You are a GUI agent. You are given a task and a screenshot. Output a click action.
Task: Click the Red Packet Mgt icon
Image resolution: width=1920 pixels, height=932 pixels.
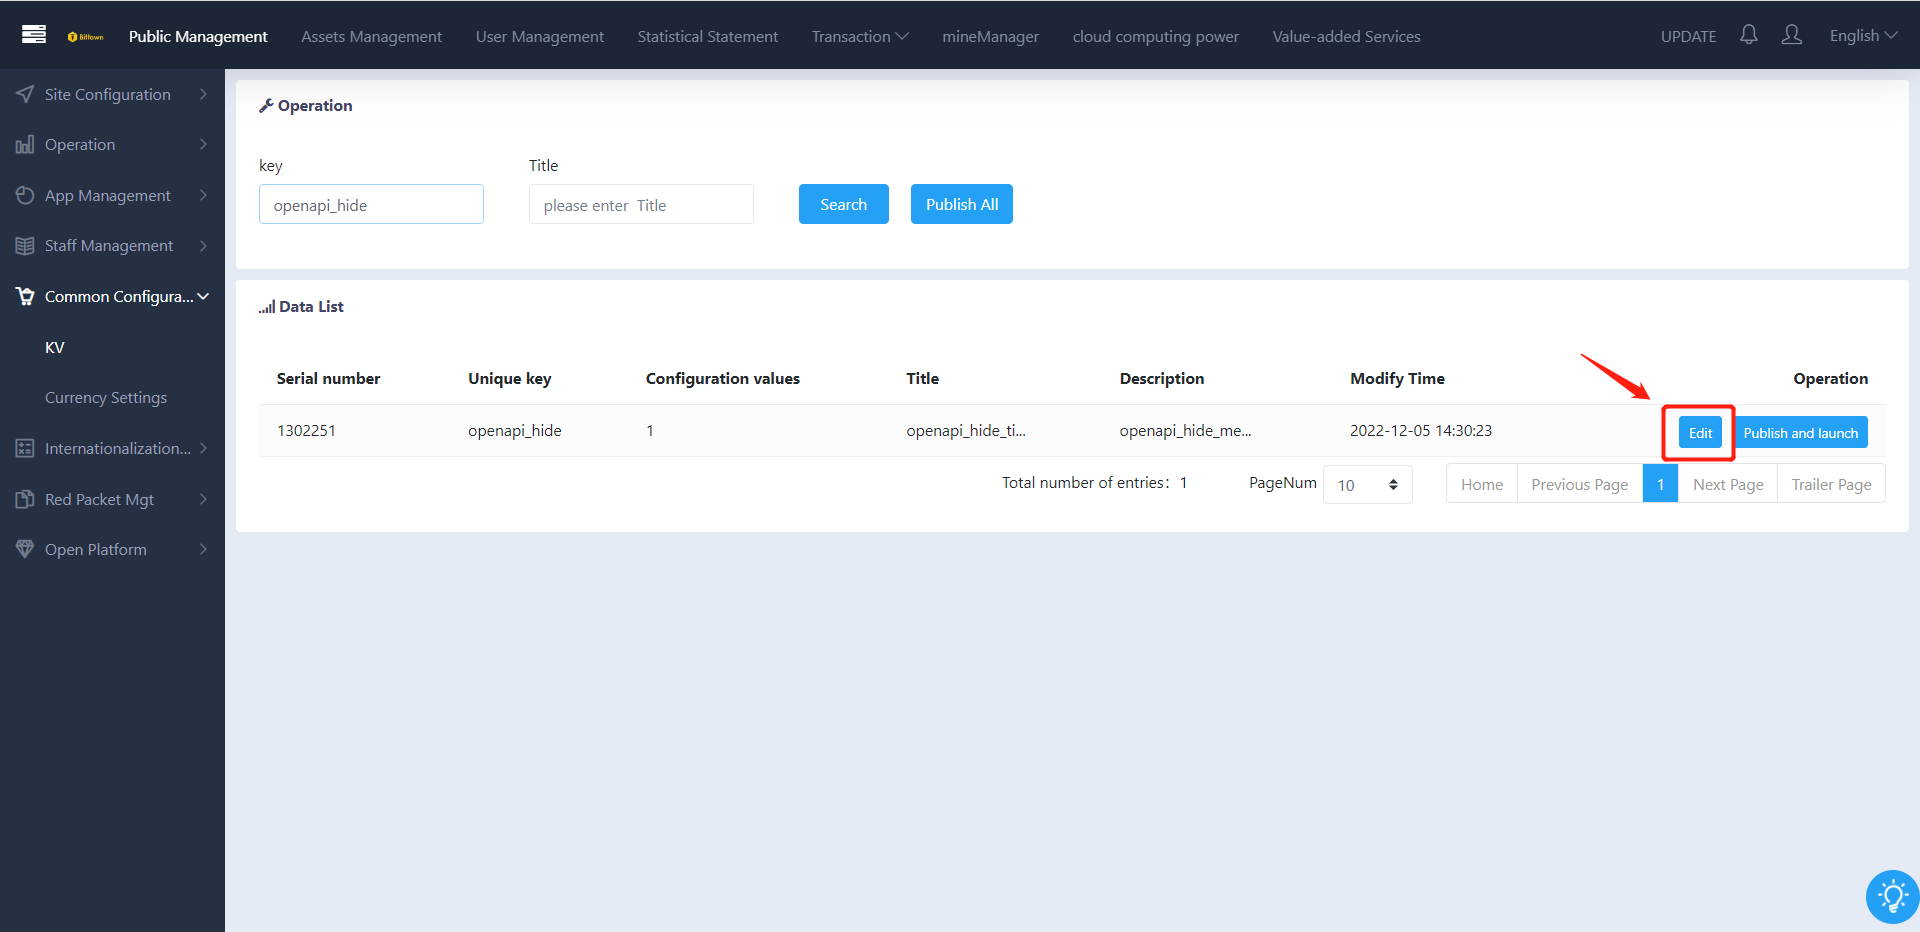pyautogui.click(x=25, y=499)
